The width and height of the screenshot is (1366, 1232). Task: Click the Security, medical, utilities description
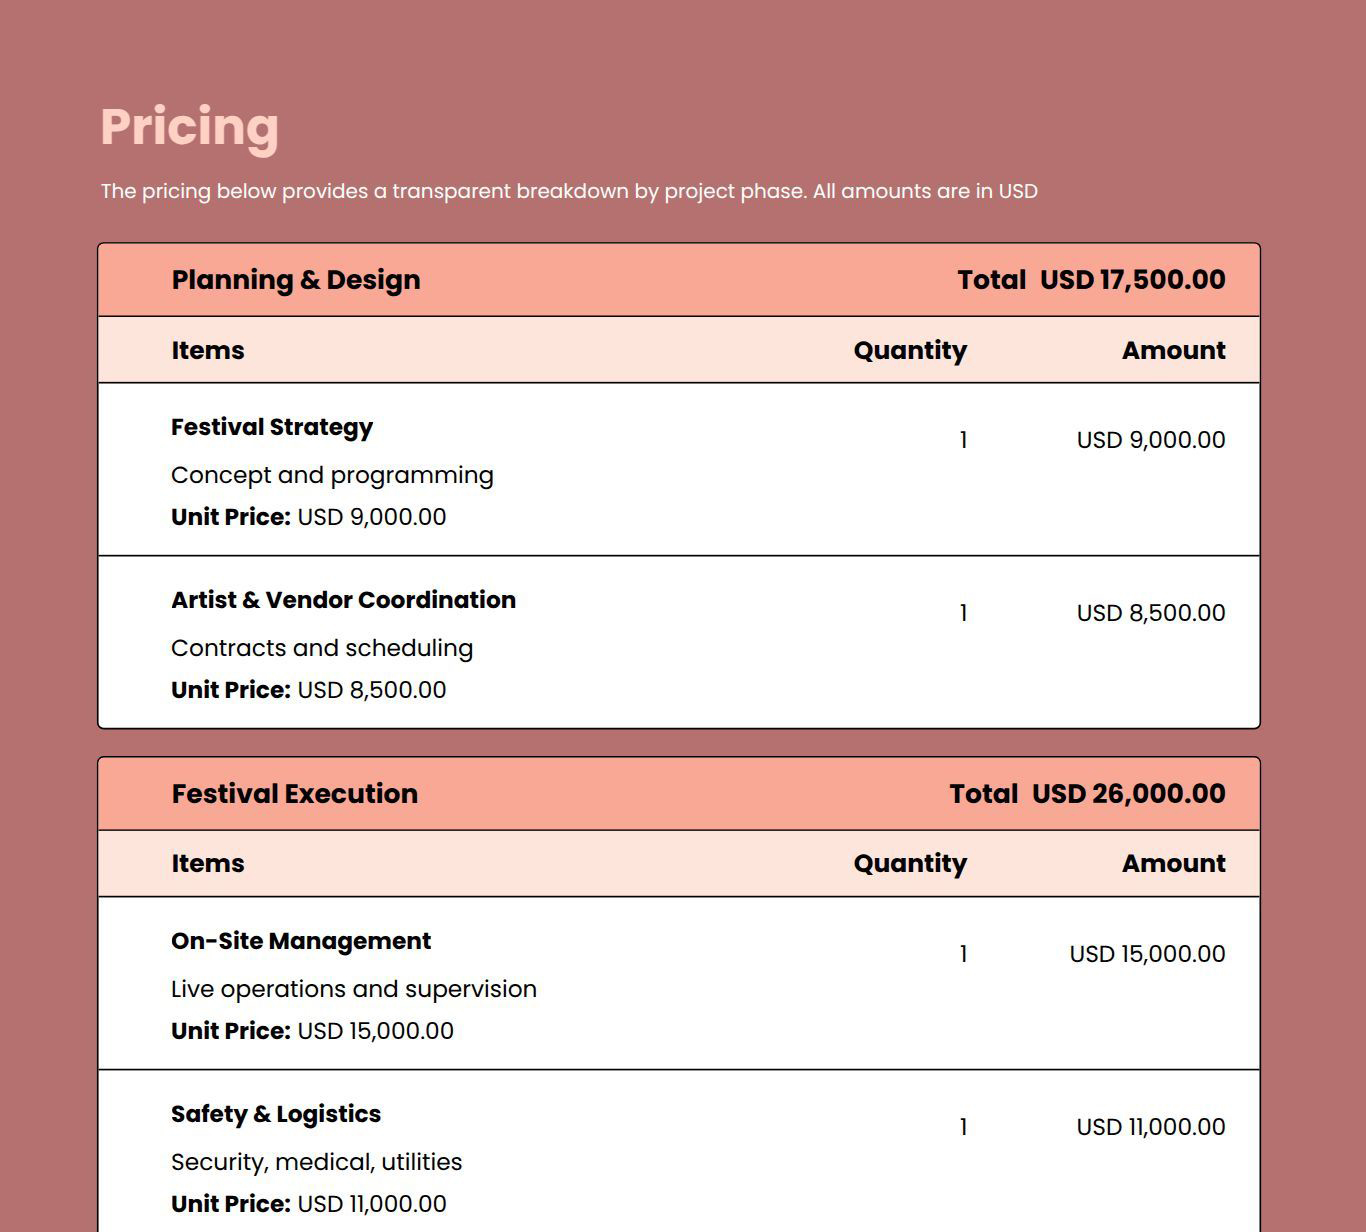[316, 1162]
